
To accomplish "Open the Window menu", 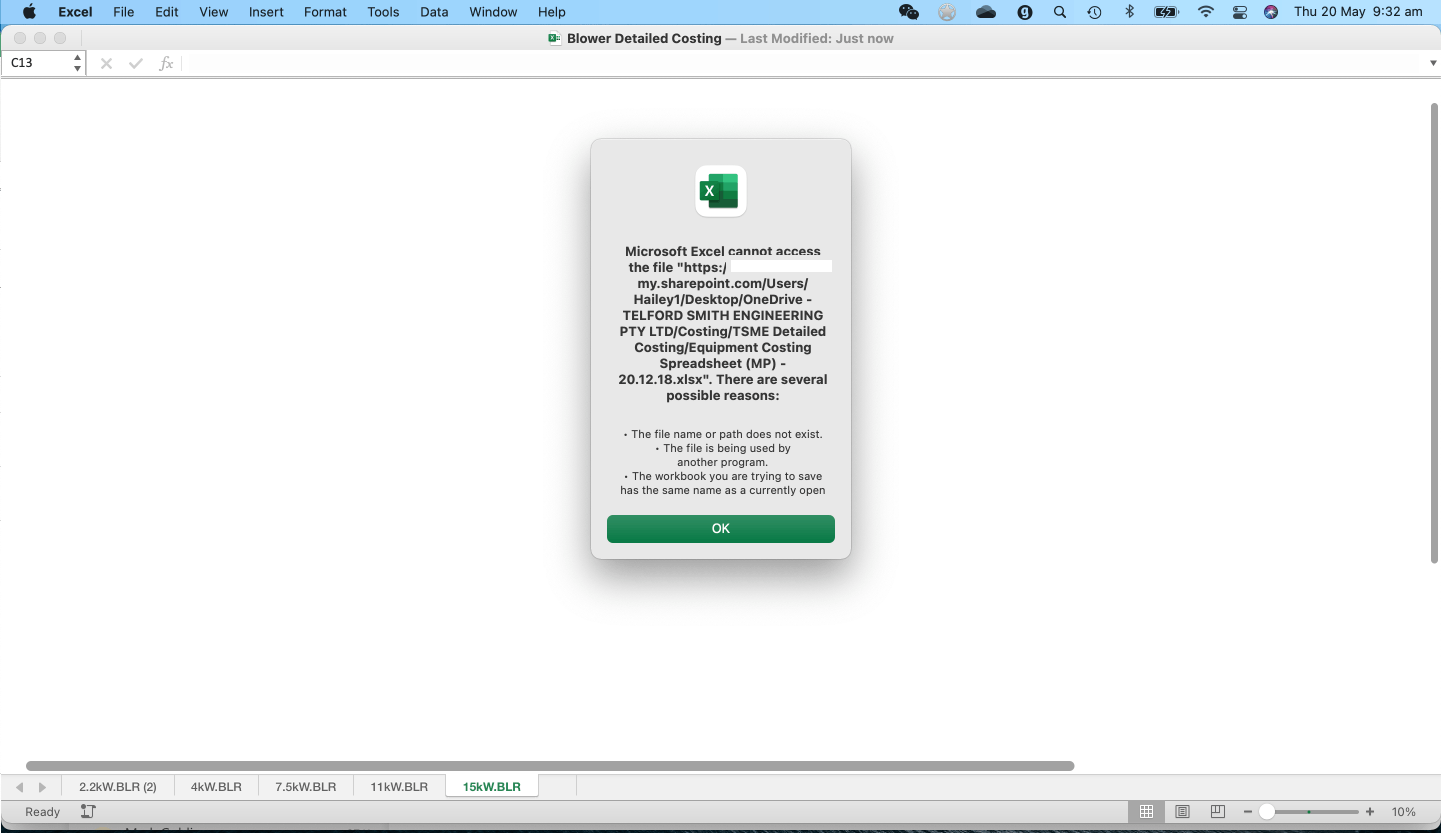I will click(x=493, y=12).
